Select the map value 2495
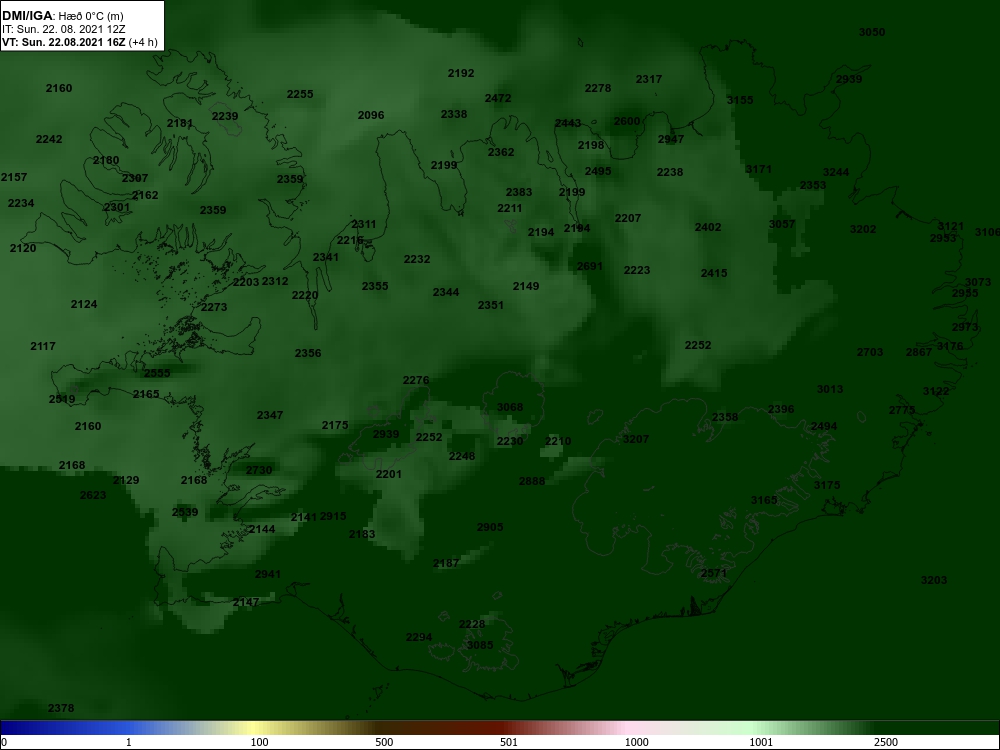1000x750 pixels. coord(598,171)
